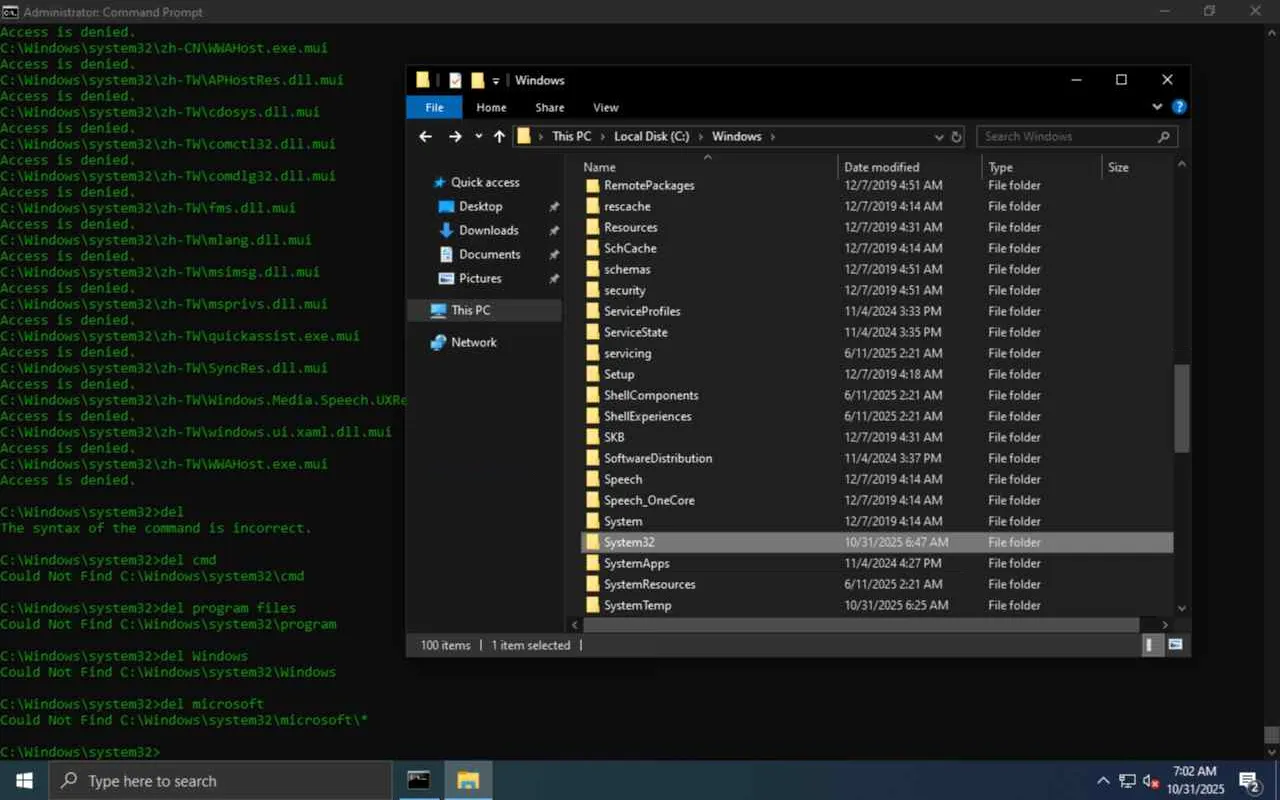Go up one folder level

(x=499, y=137)
